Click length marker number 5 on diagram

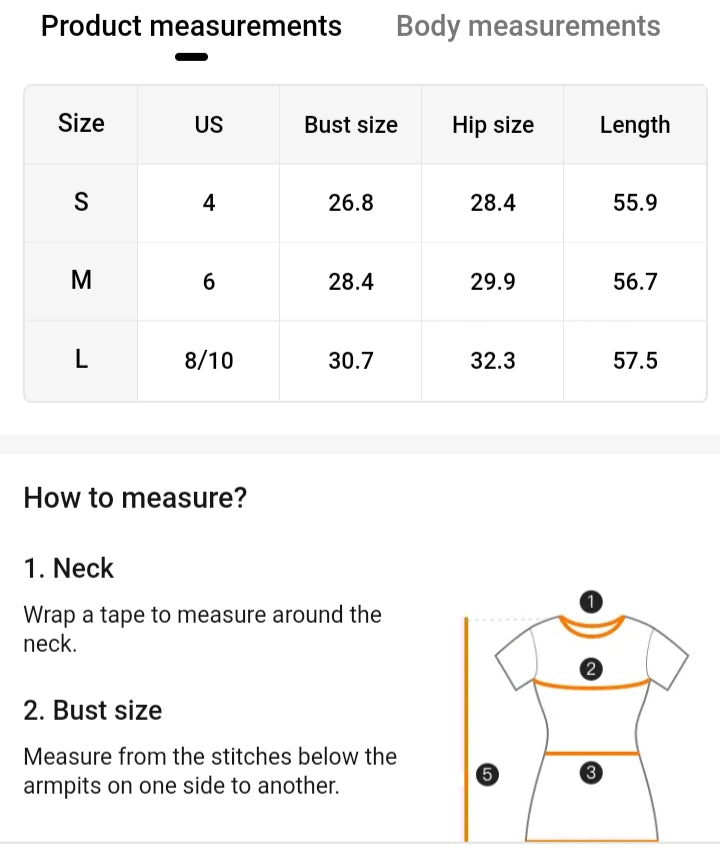[x=487, y=773]
